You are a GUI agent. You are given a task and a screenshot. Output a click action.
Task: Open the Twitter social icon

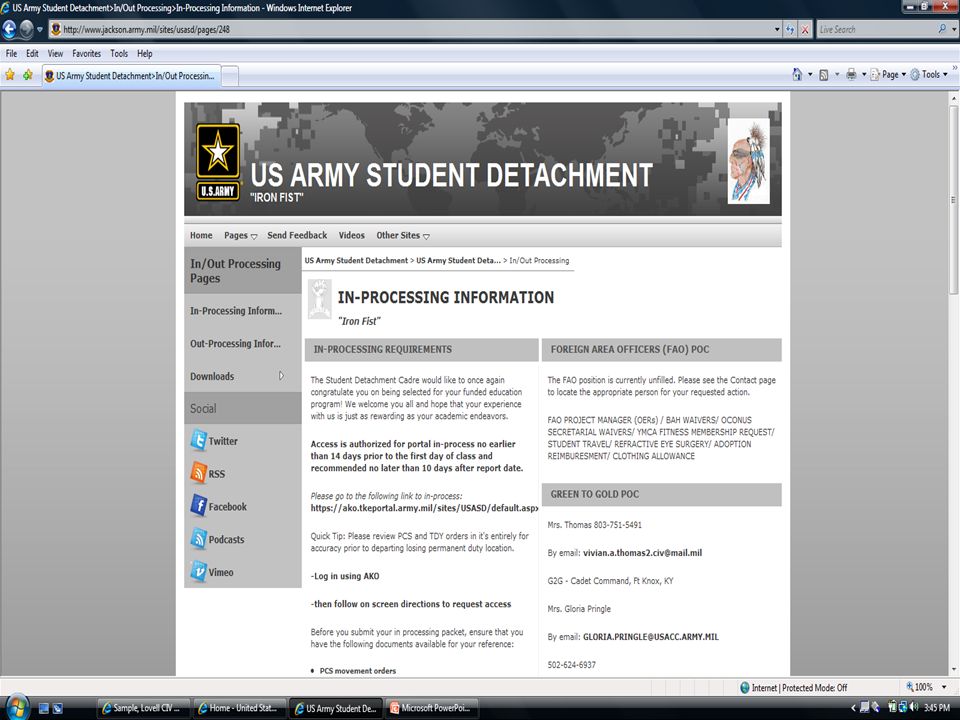[198, 440]
